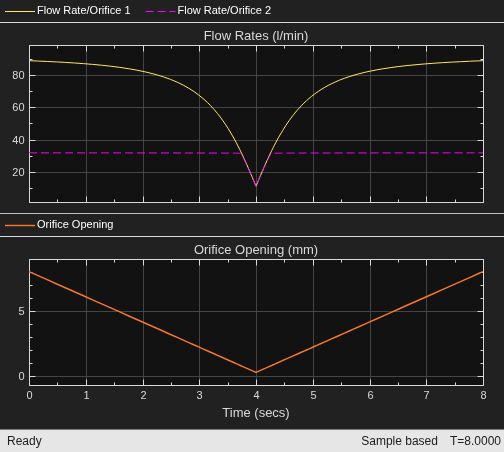Click the Ready status text

point(24,441)
